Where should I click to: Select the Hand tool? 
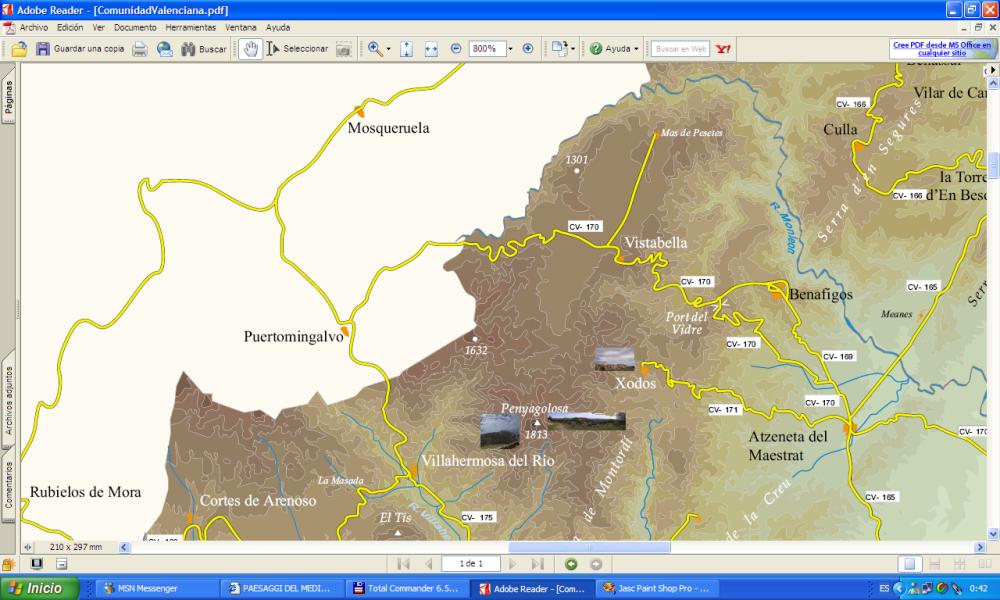[250, 48]
